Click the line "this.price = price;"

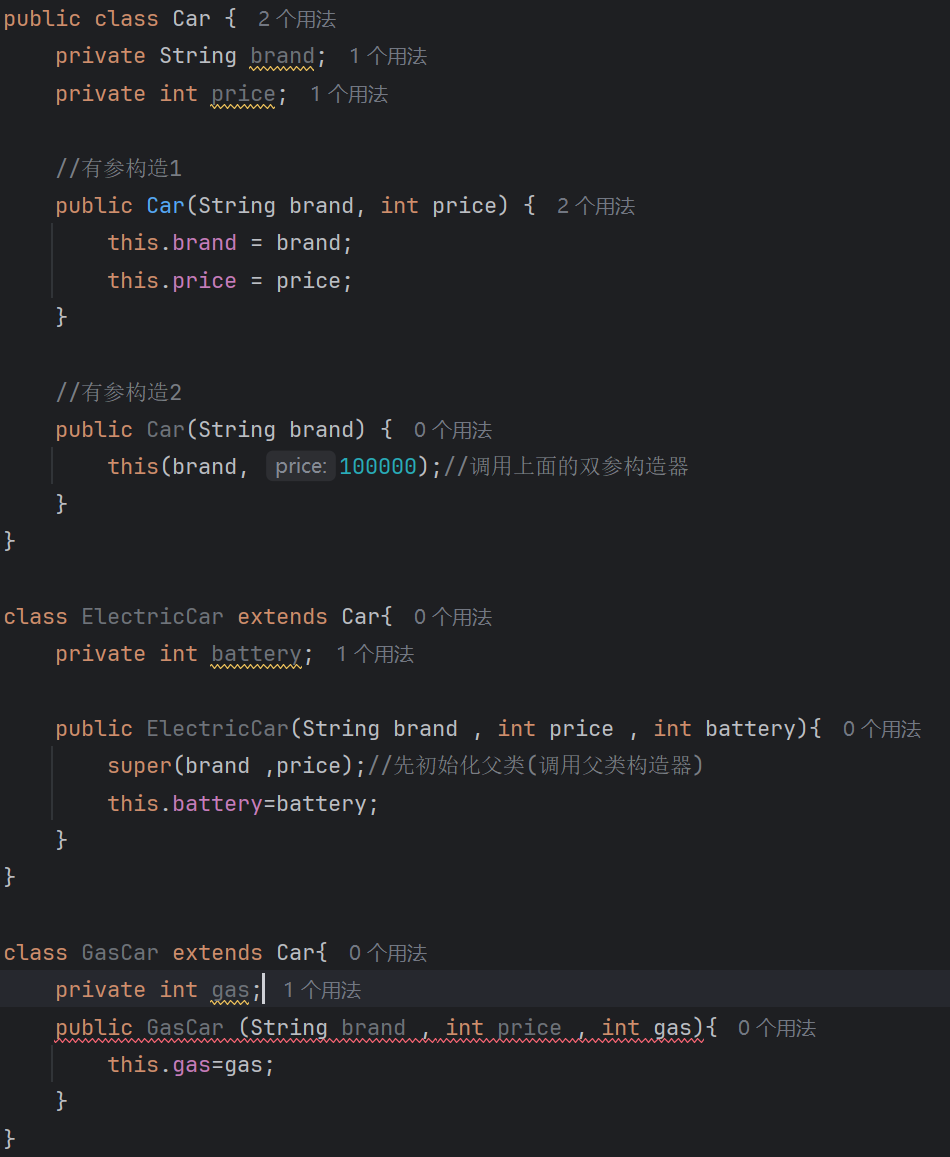[230, 280]
